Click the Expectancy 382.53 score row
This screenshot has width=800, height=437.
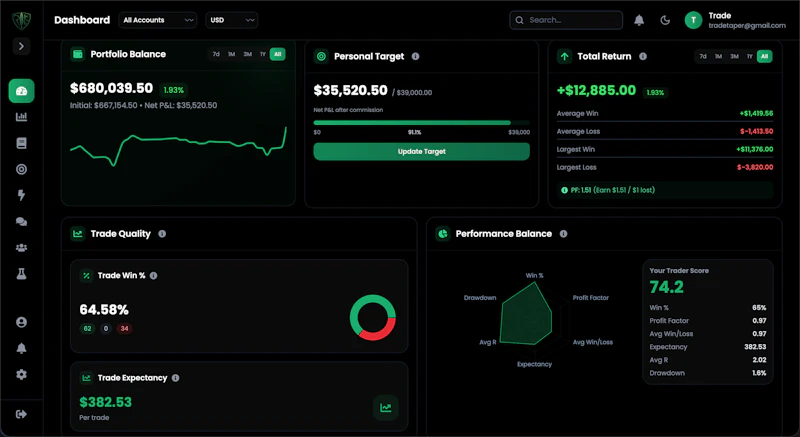(x=708, y=347)
